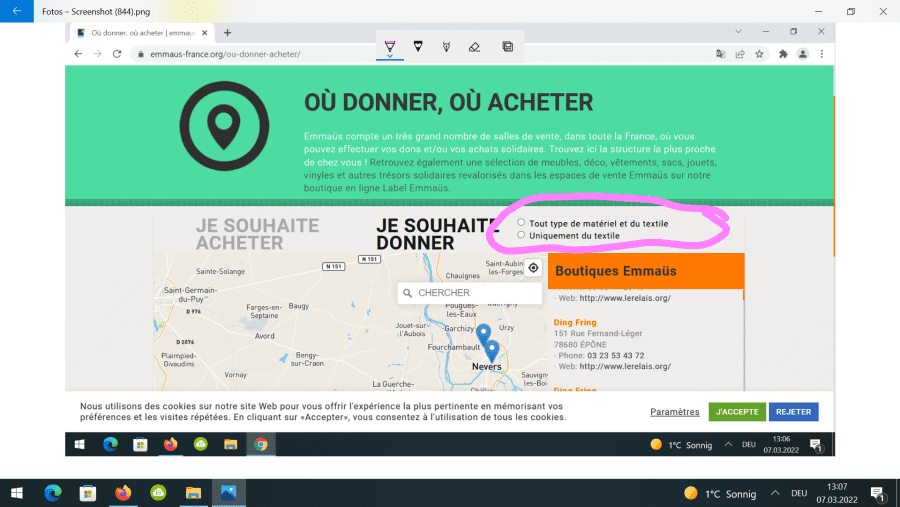Open the Windows Start menu on bottom taskbar
The image size is (900, 507).
coord(17,493)
